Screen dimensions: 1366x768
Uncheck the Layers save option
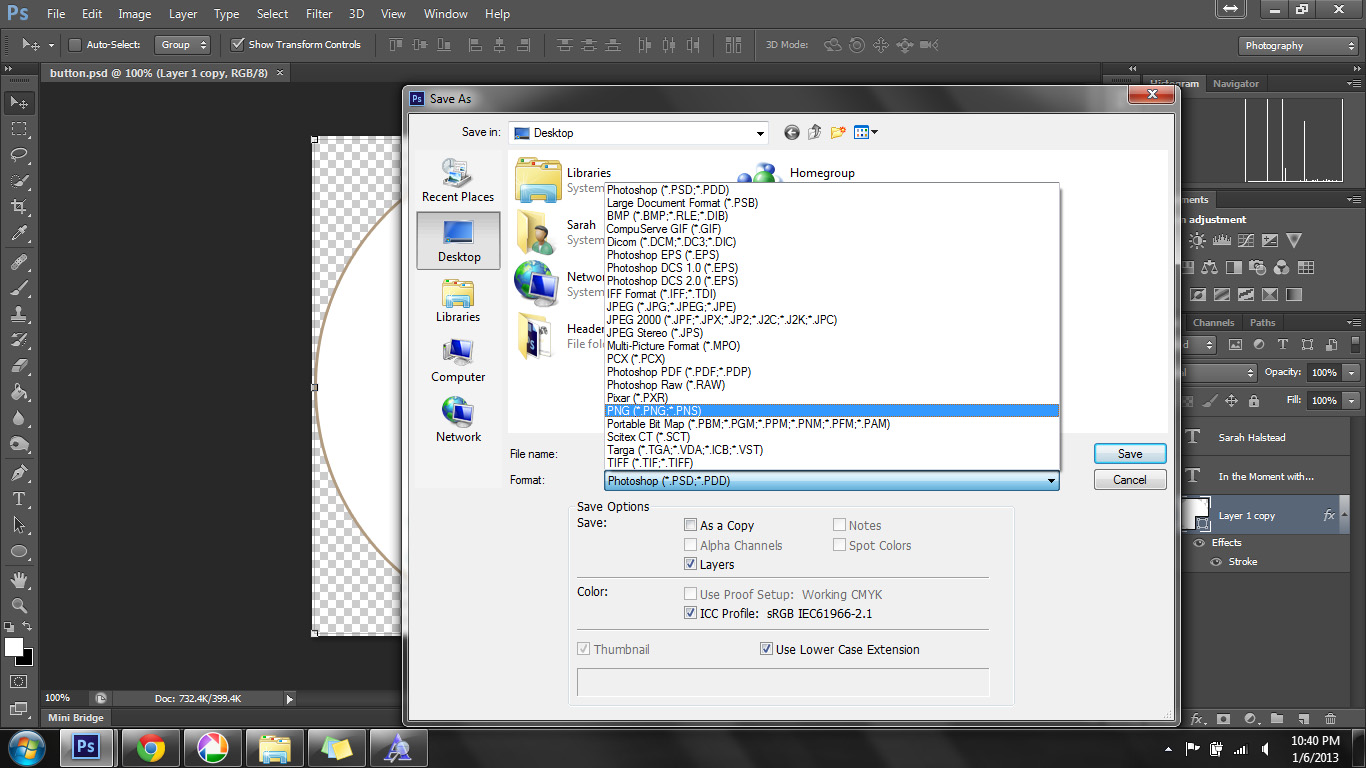point(690,564)
